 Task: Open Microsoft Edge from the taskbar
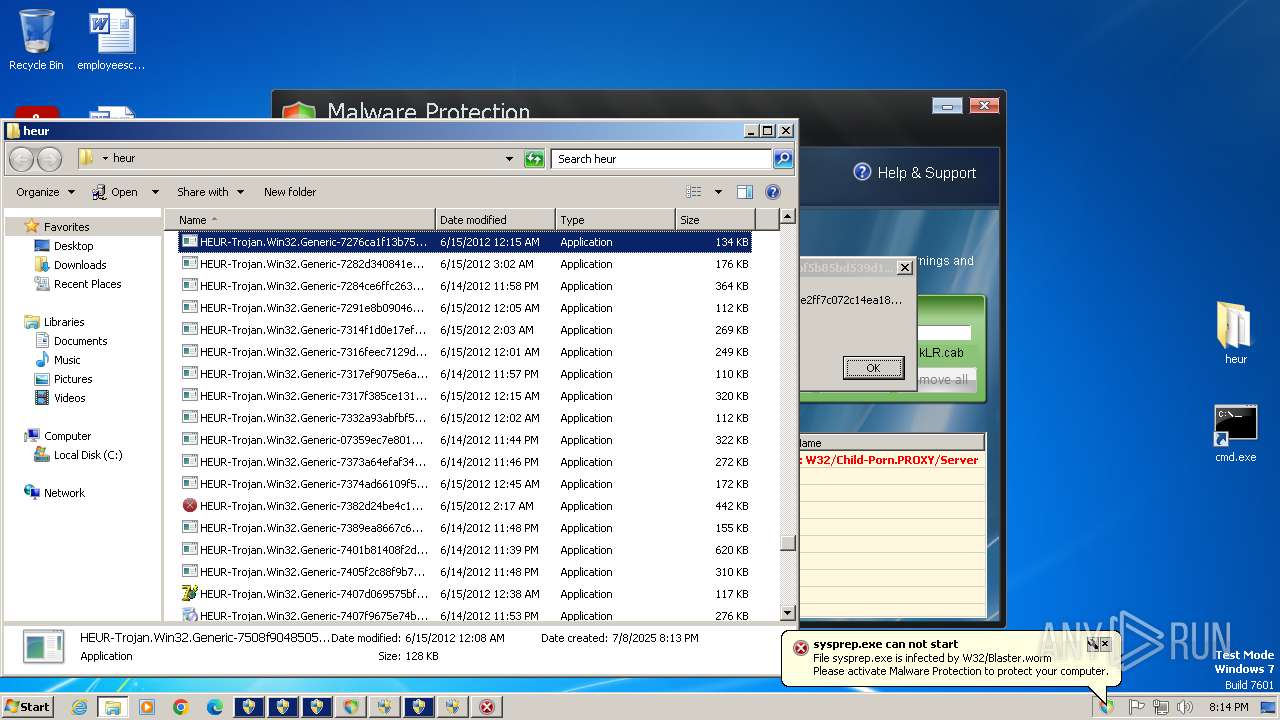(x=215, y=707)
